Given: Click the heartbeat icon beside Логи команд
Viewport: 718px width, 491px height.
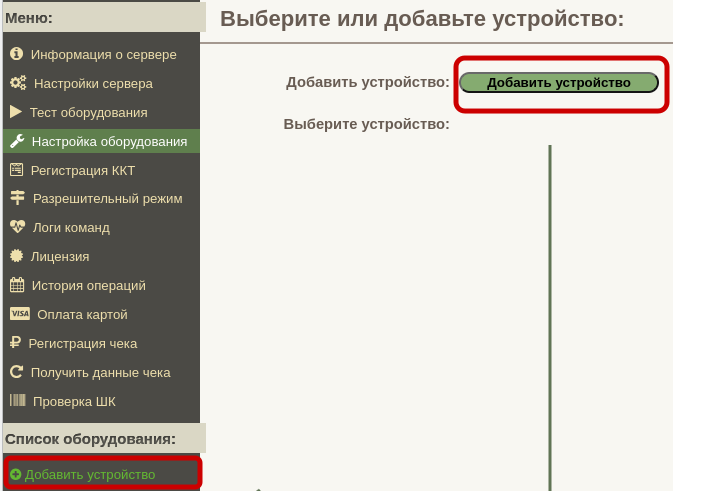Looking at the screenshot, I should pyautogui.click(x=17, y=227).
